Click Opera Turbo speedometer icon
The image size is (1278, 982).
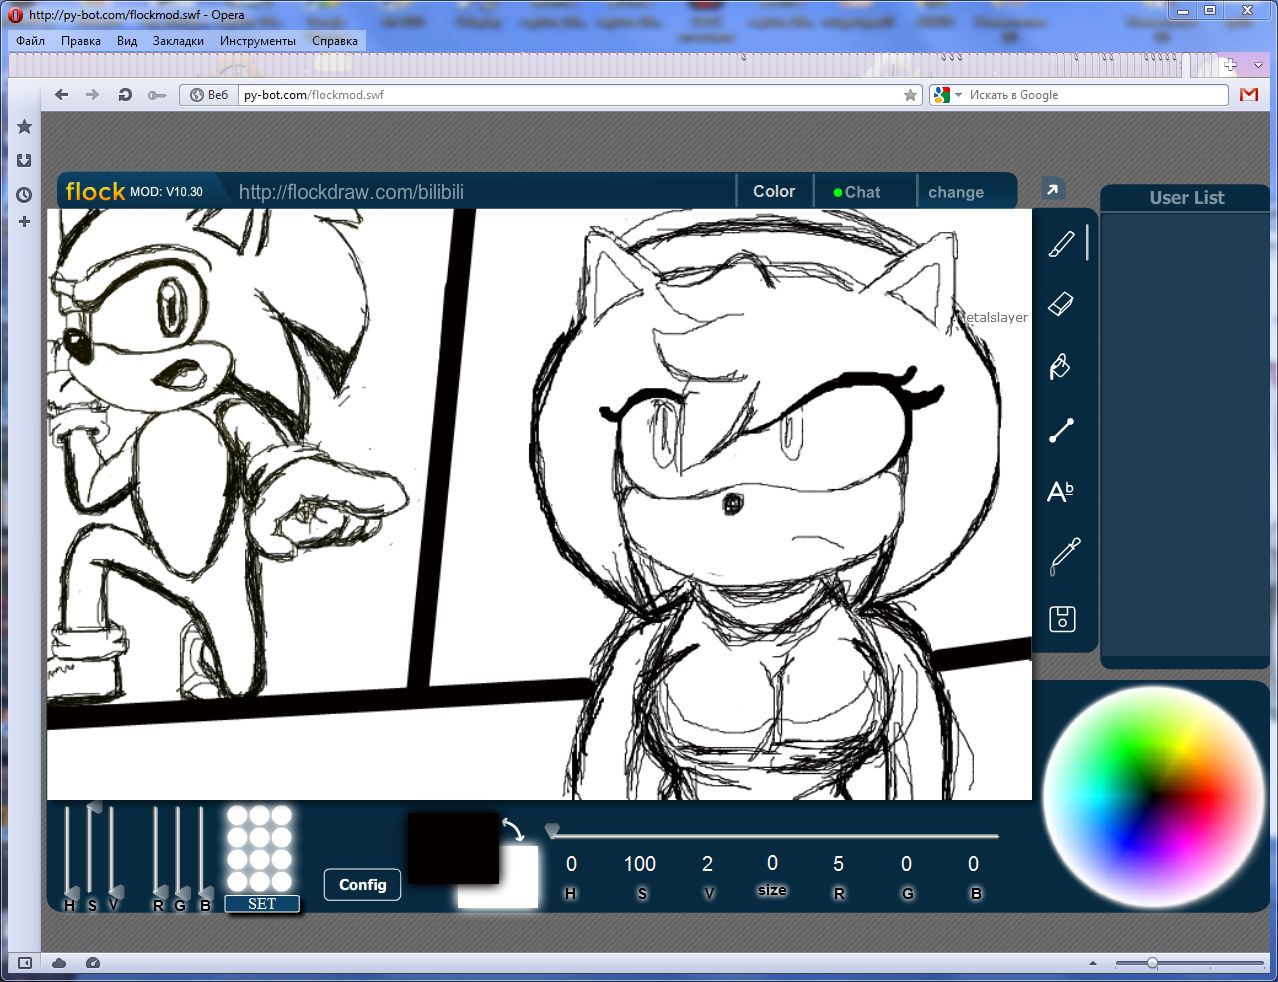(x=93, y=963)
